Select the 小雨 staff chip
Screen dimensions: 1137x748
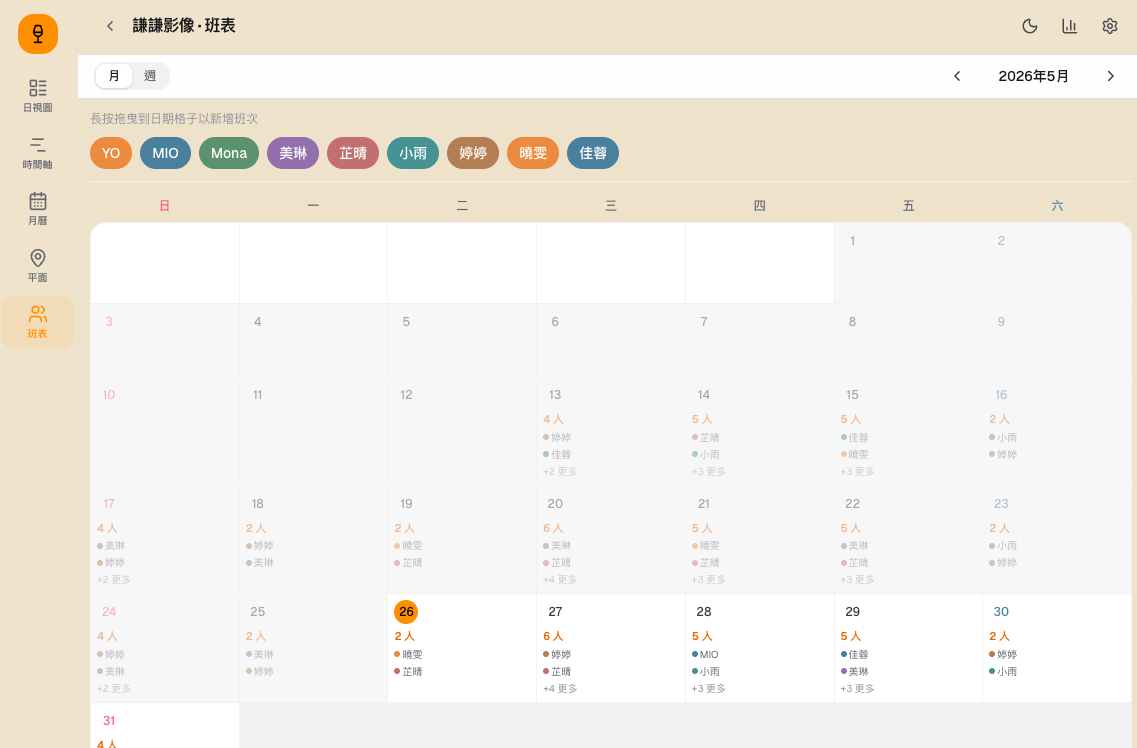tap(413, 153)
